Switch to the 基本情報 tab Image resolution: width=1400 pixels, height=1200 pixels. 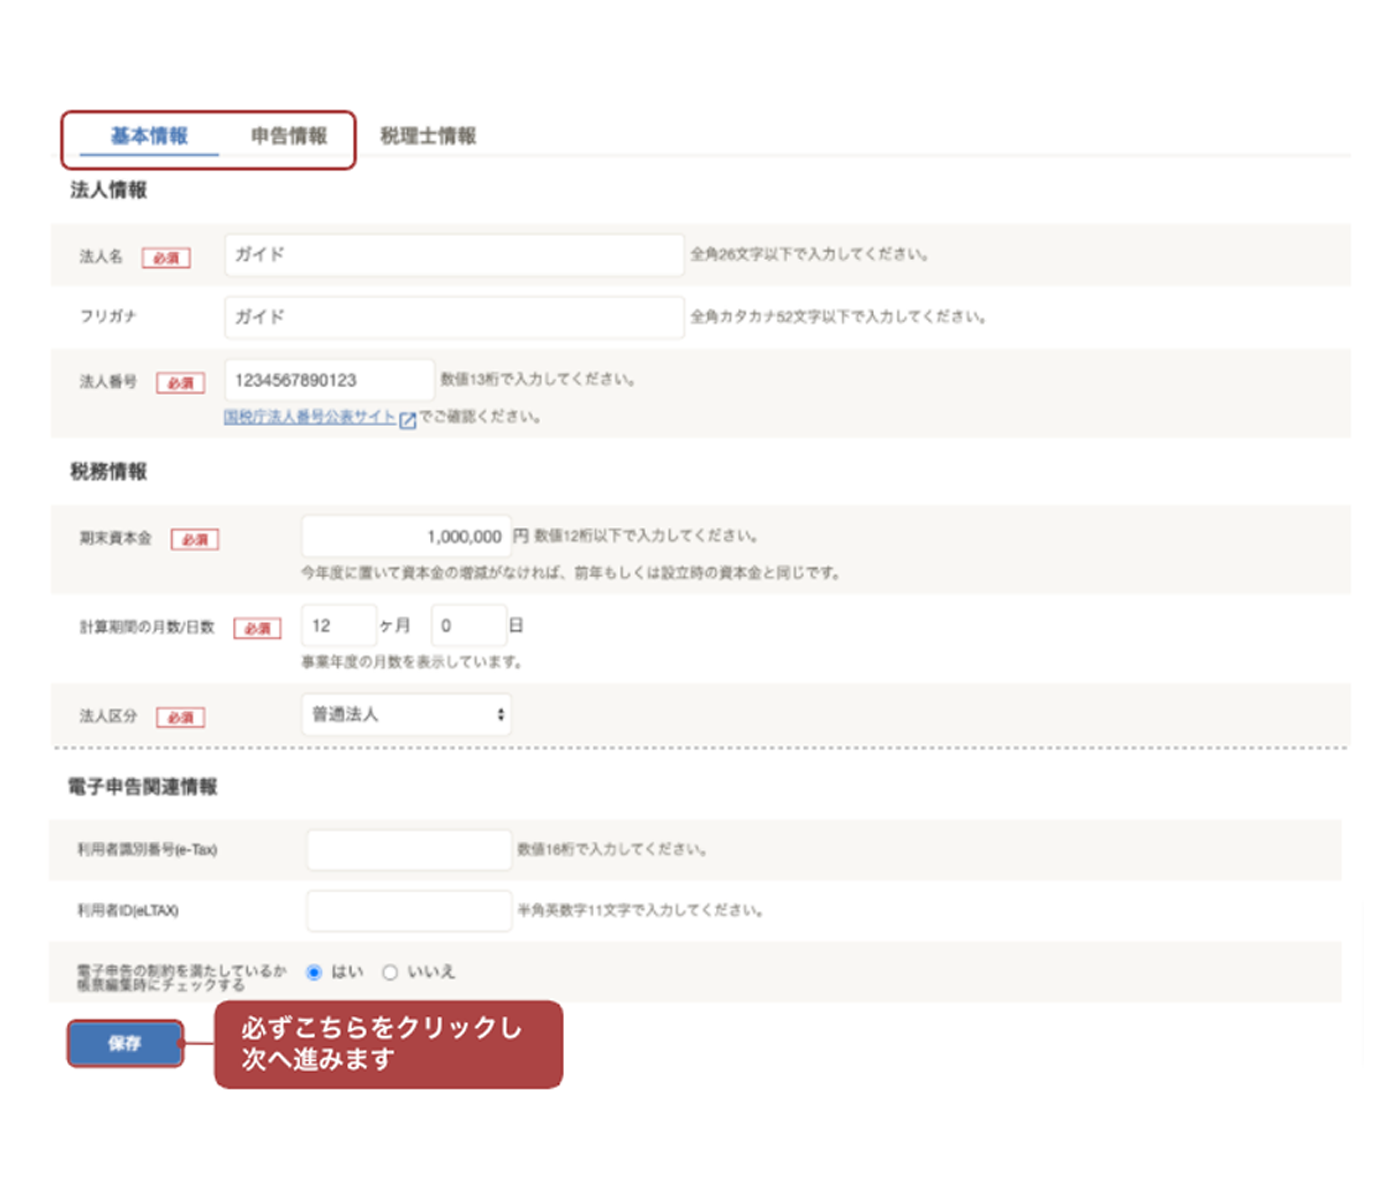tap(149, 136)
